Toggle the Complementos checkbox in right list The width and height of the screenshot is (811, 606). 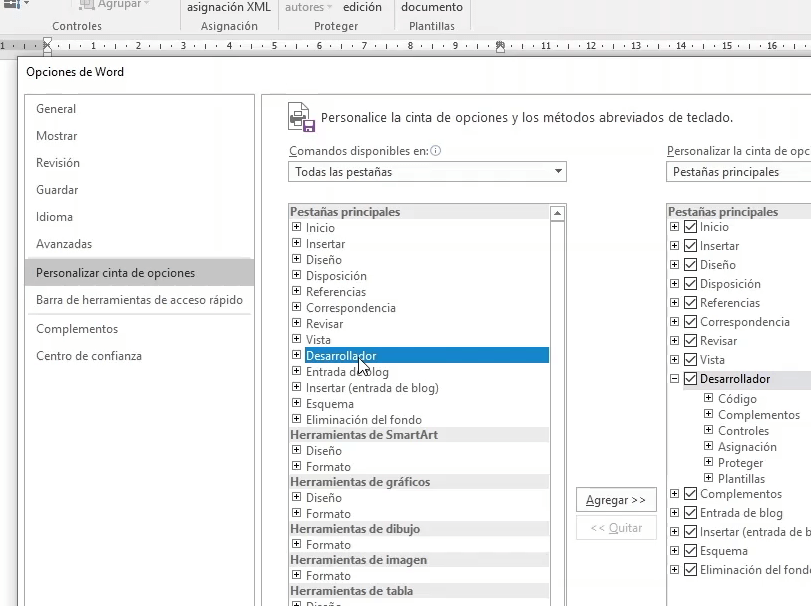coord(690,494)
